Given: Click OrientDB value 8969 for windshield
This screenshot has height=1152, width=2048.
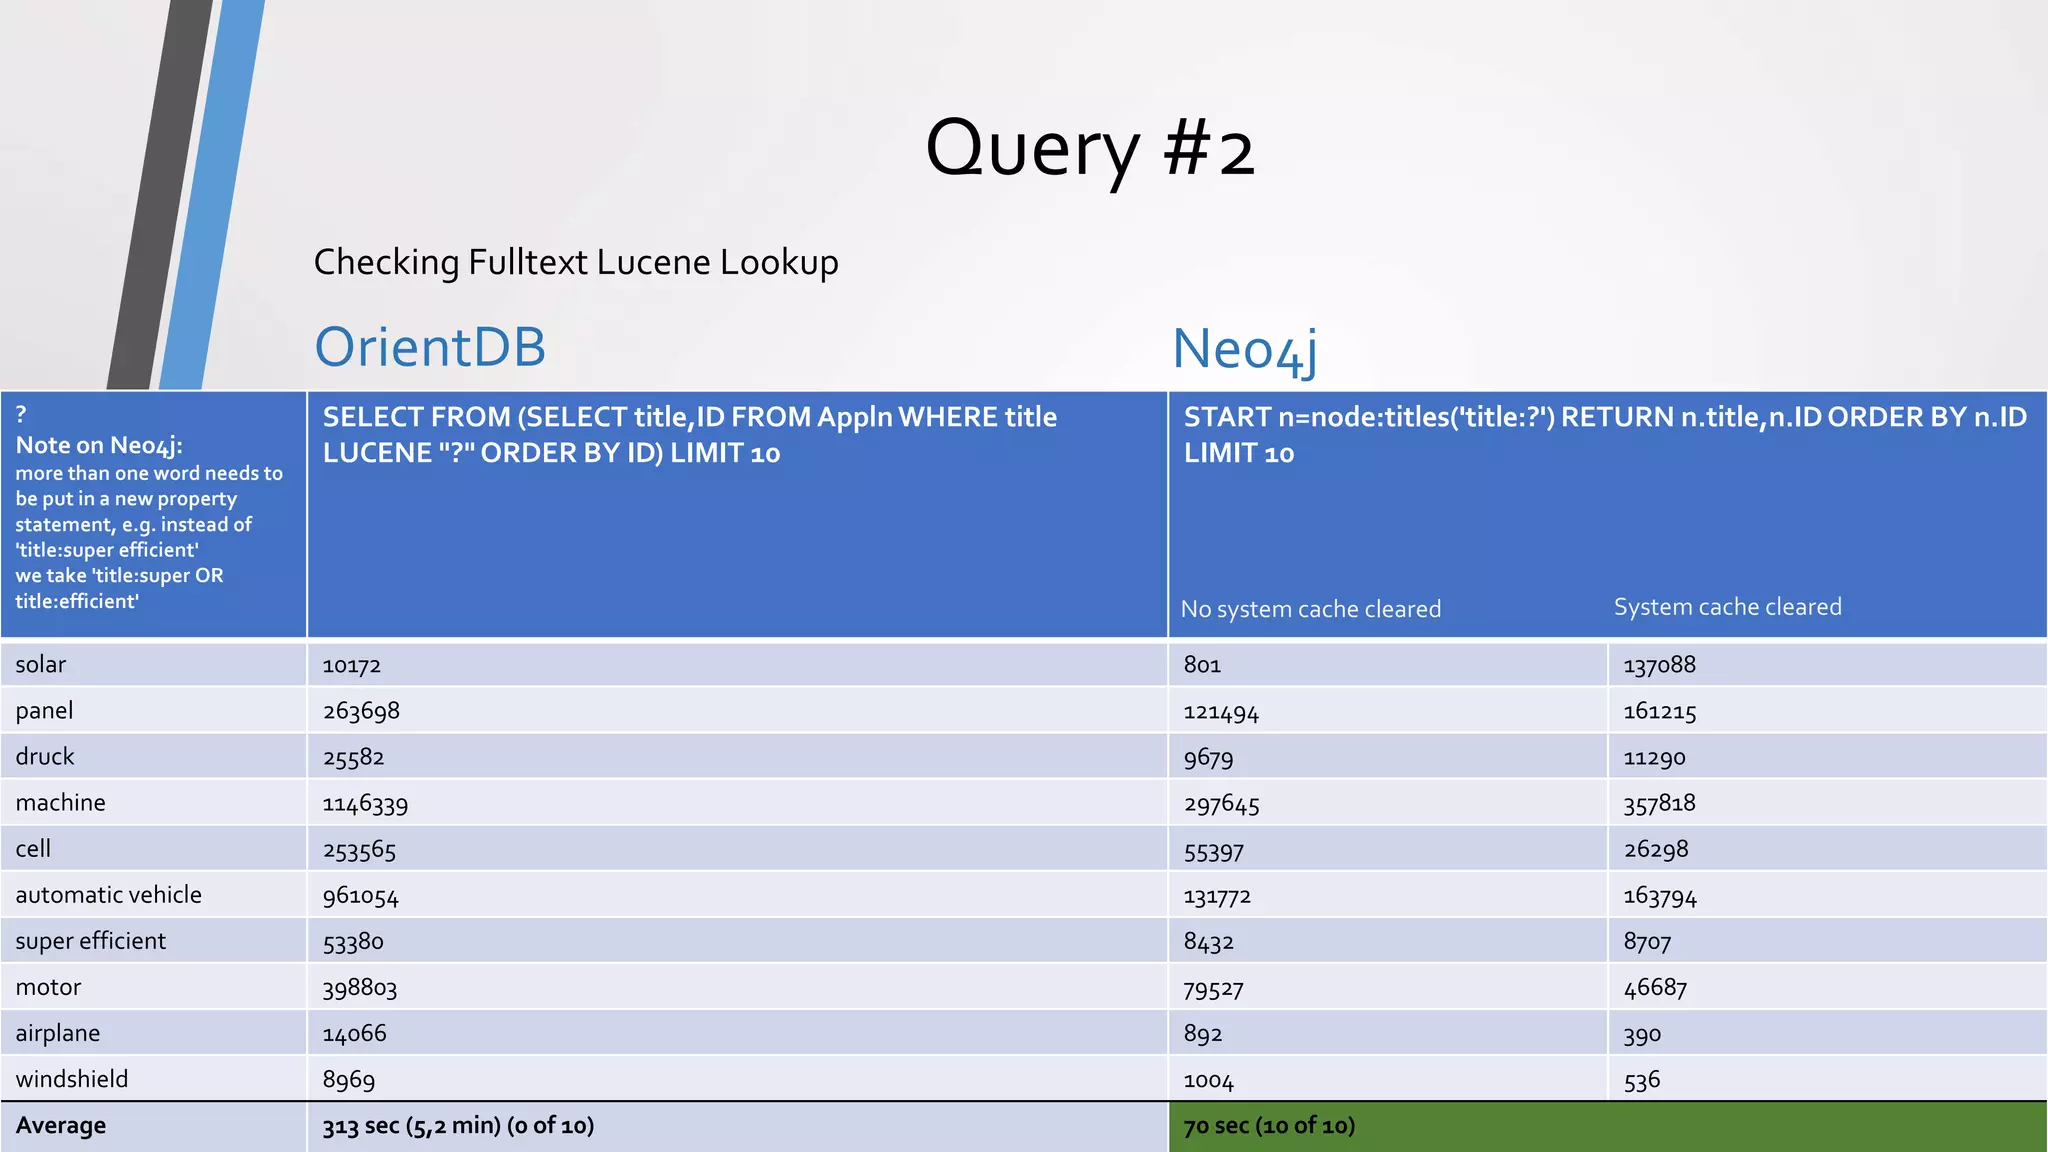Looking at the screenshot, I should (x=348, y=1080).
